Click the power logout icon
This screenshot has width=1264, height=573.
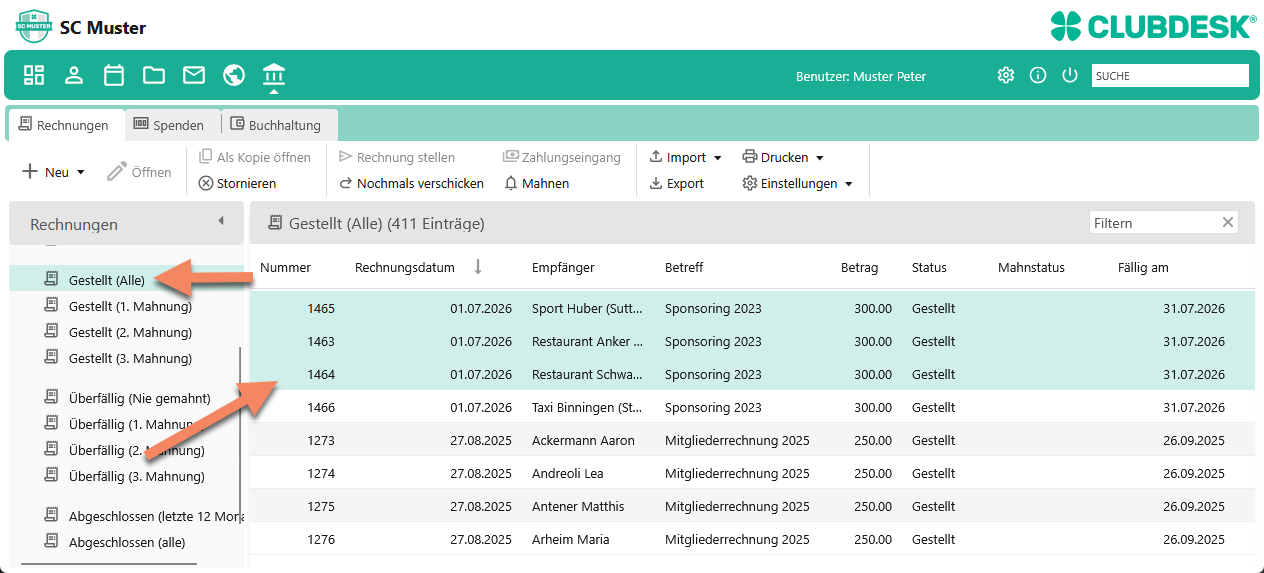(1070, 75)
